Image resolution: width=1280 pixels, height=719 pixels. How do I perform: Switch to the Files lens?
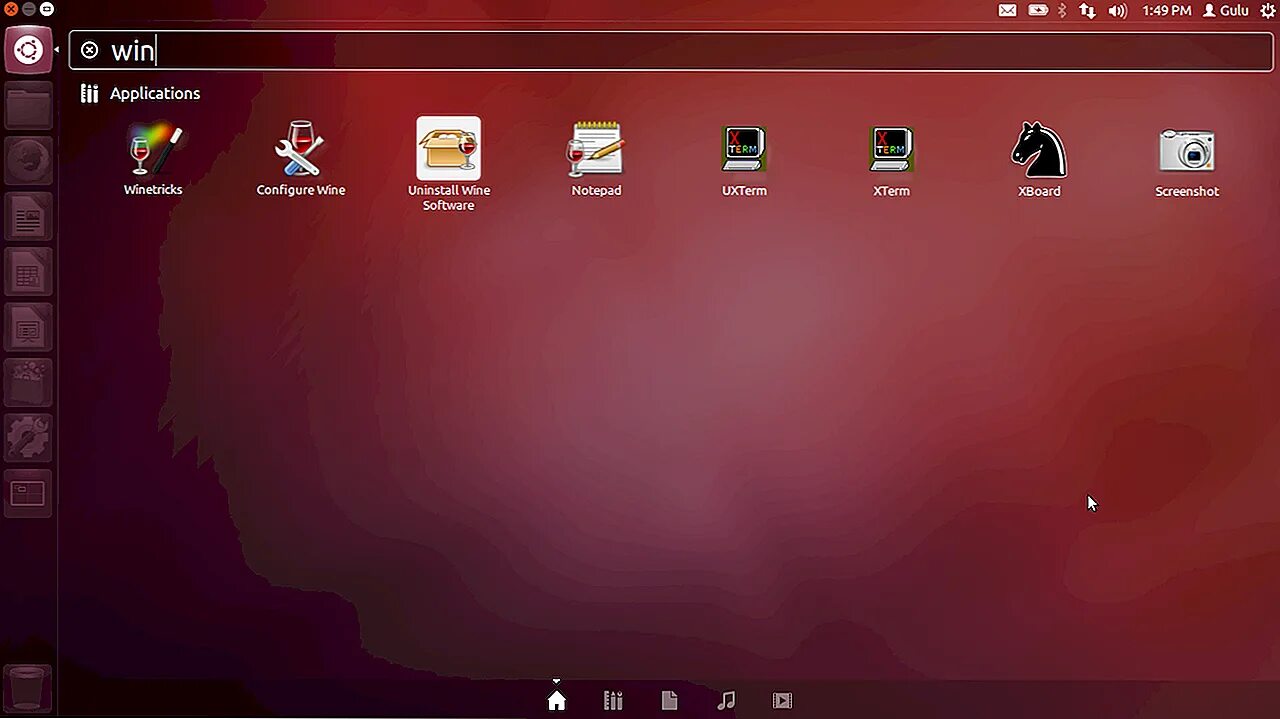pos(669,701)
